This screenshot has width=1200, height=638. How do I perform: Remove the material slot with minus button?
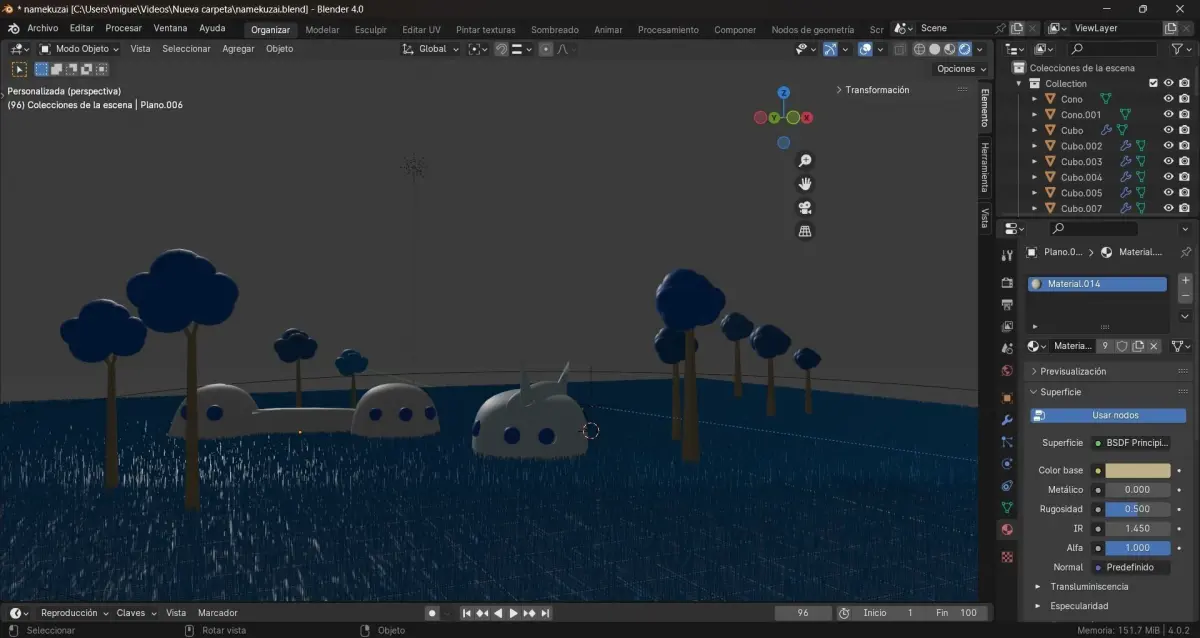tap(1185, 297)
